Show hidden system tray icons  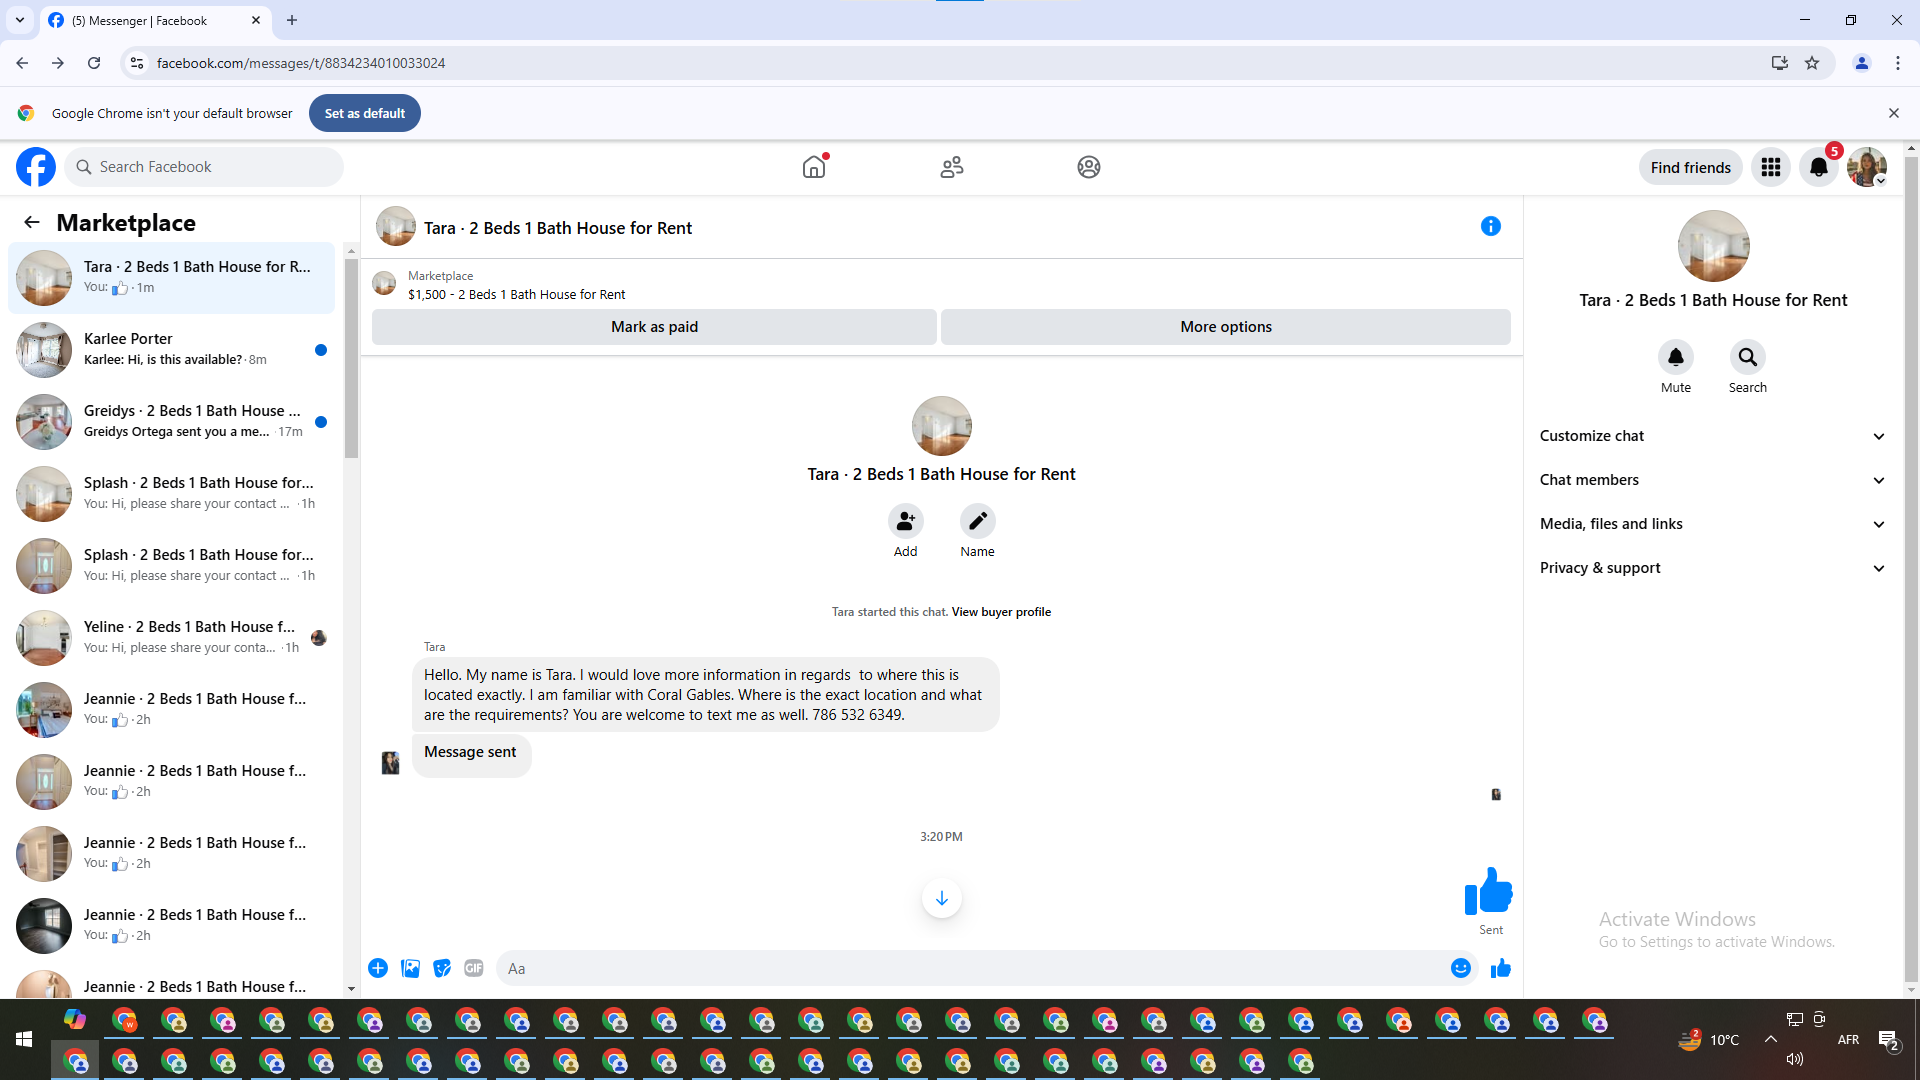pyautogui.click(x=1771, y=1040)
